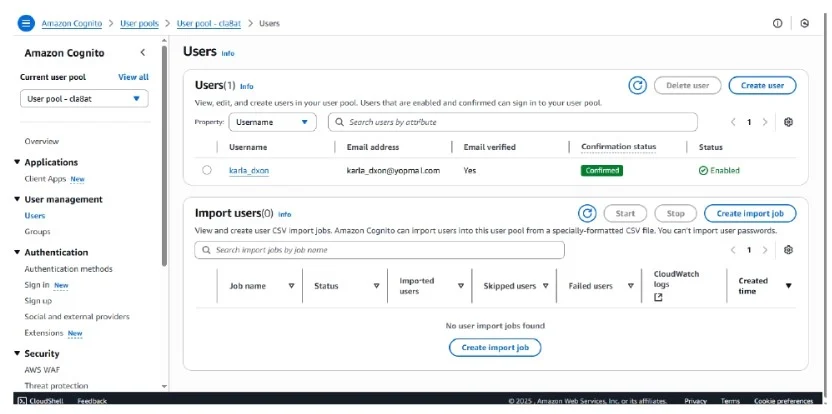Sort by Created time column
Viewport: 832px width, 414px height.
point(788,286)
